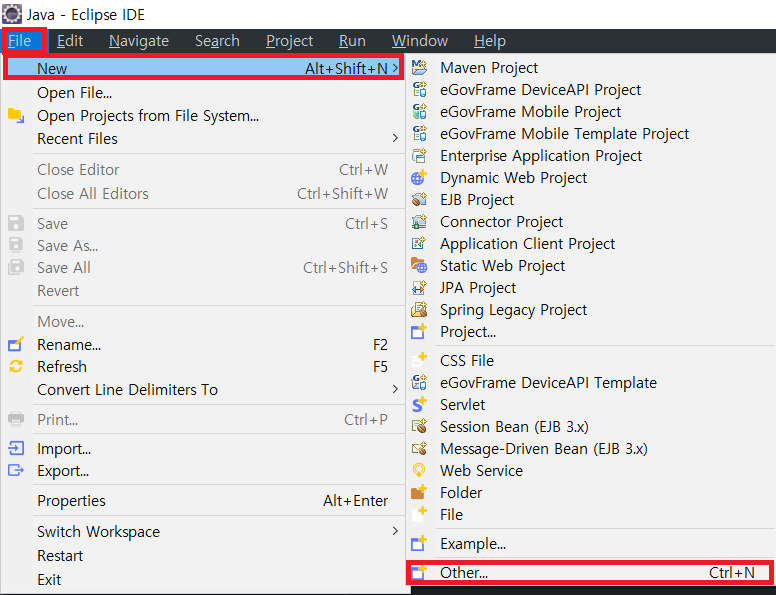Click the Application Client Project icon

419,243
